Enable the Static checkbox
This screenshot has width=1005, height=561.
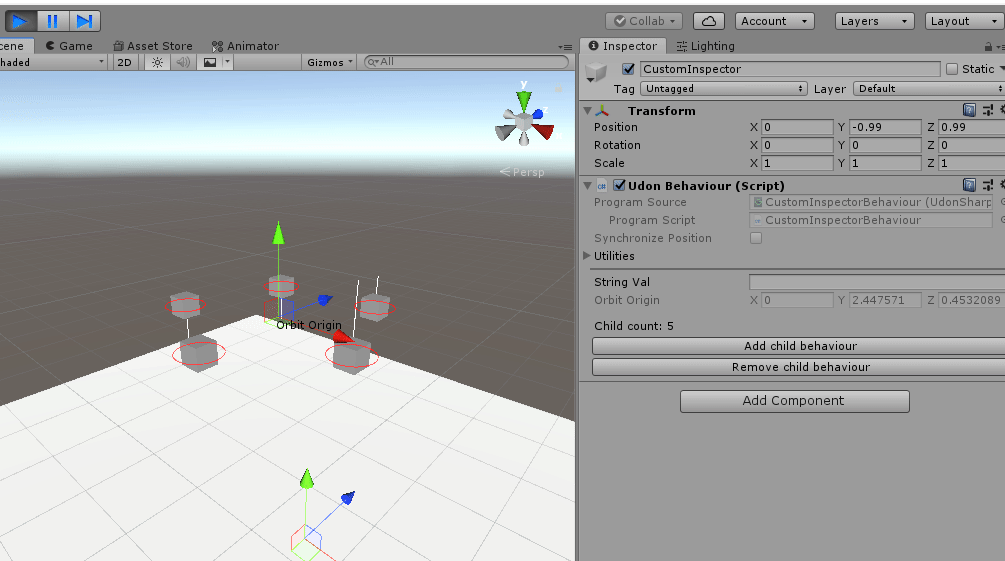[952, 69]
